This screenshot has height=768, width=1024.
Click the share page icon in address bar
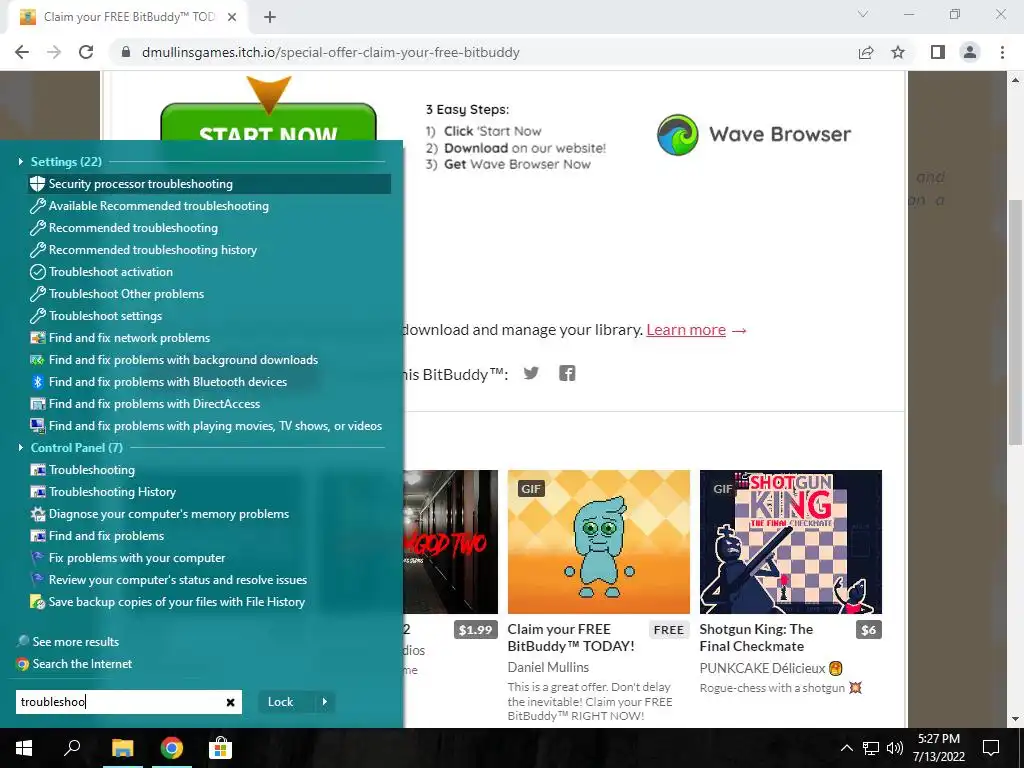(866, 52)
